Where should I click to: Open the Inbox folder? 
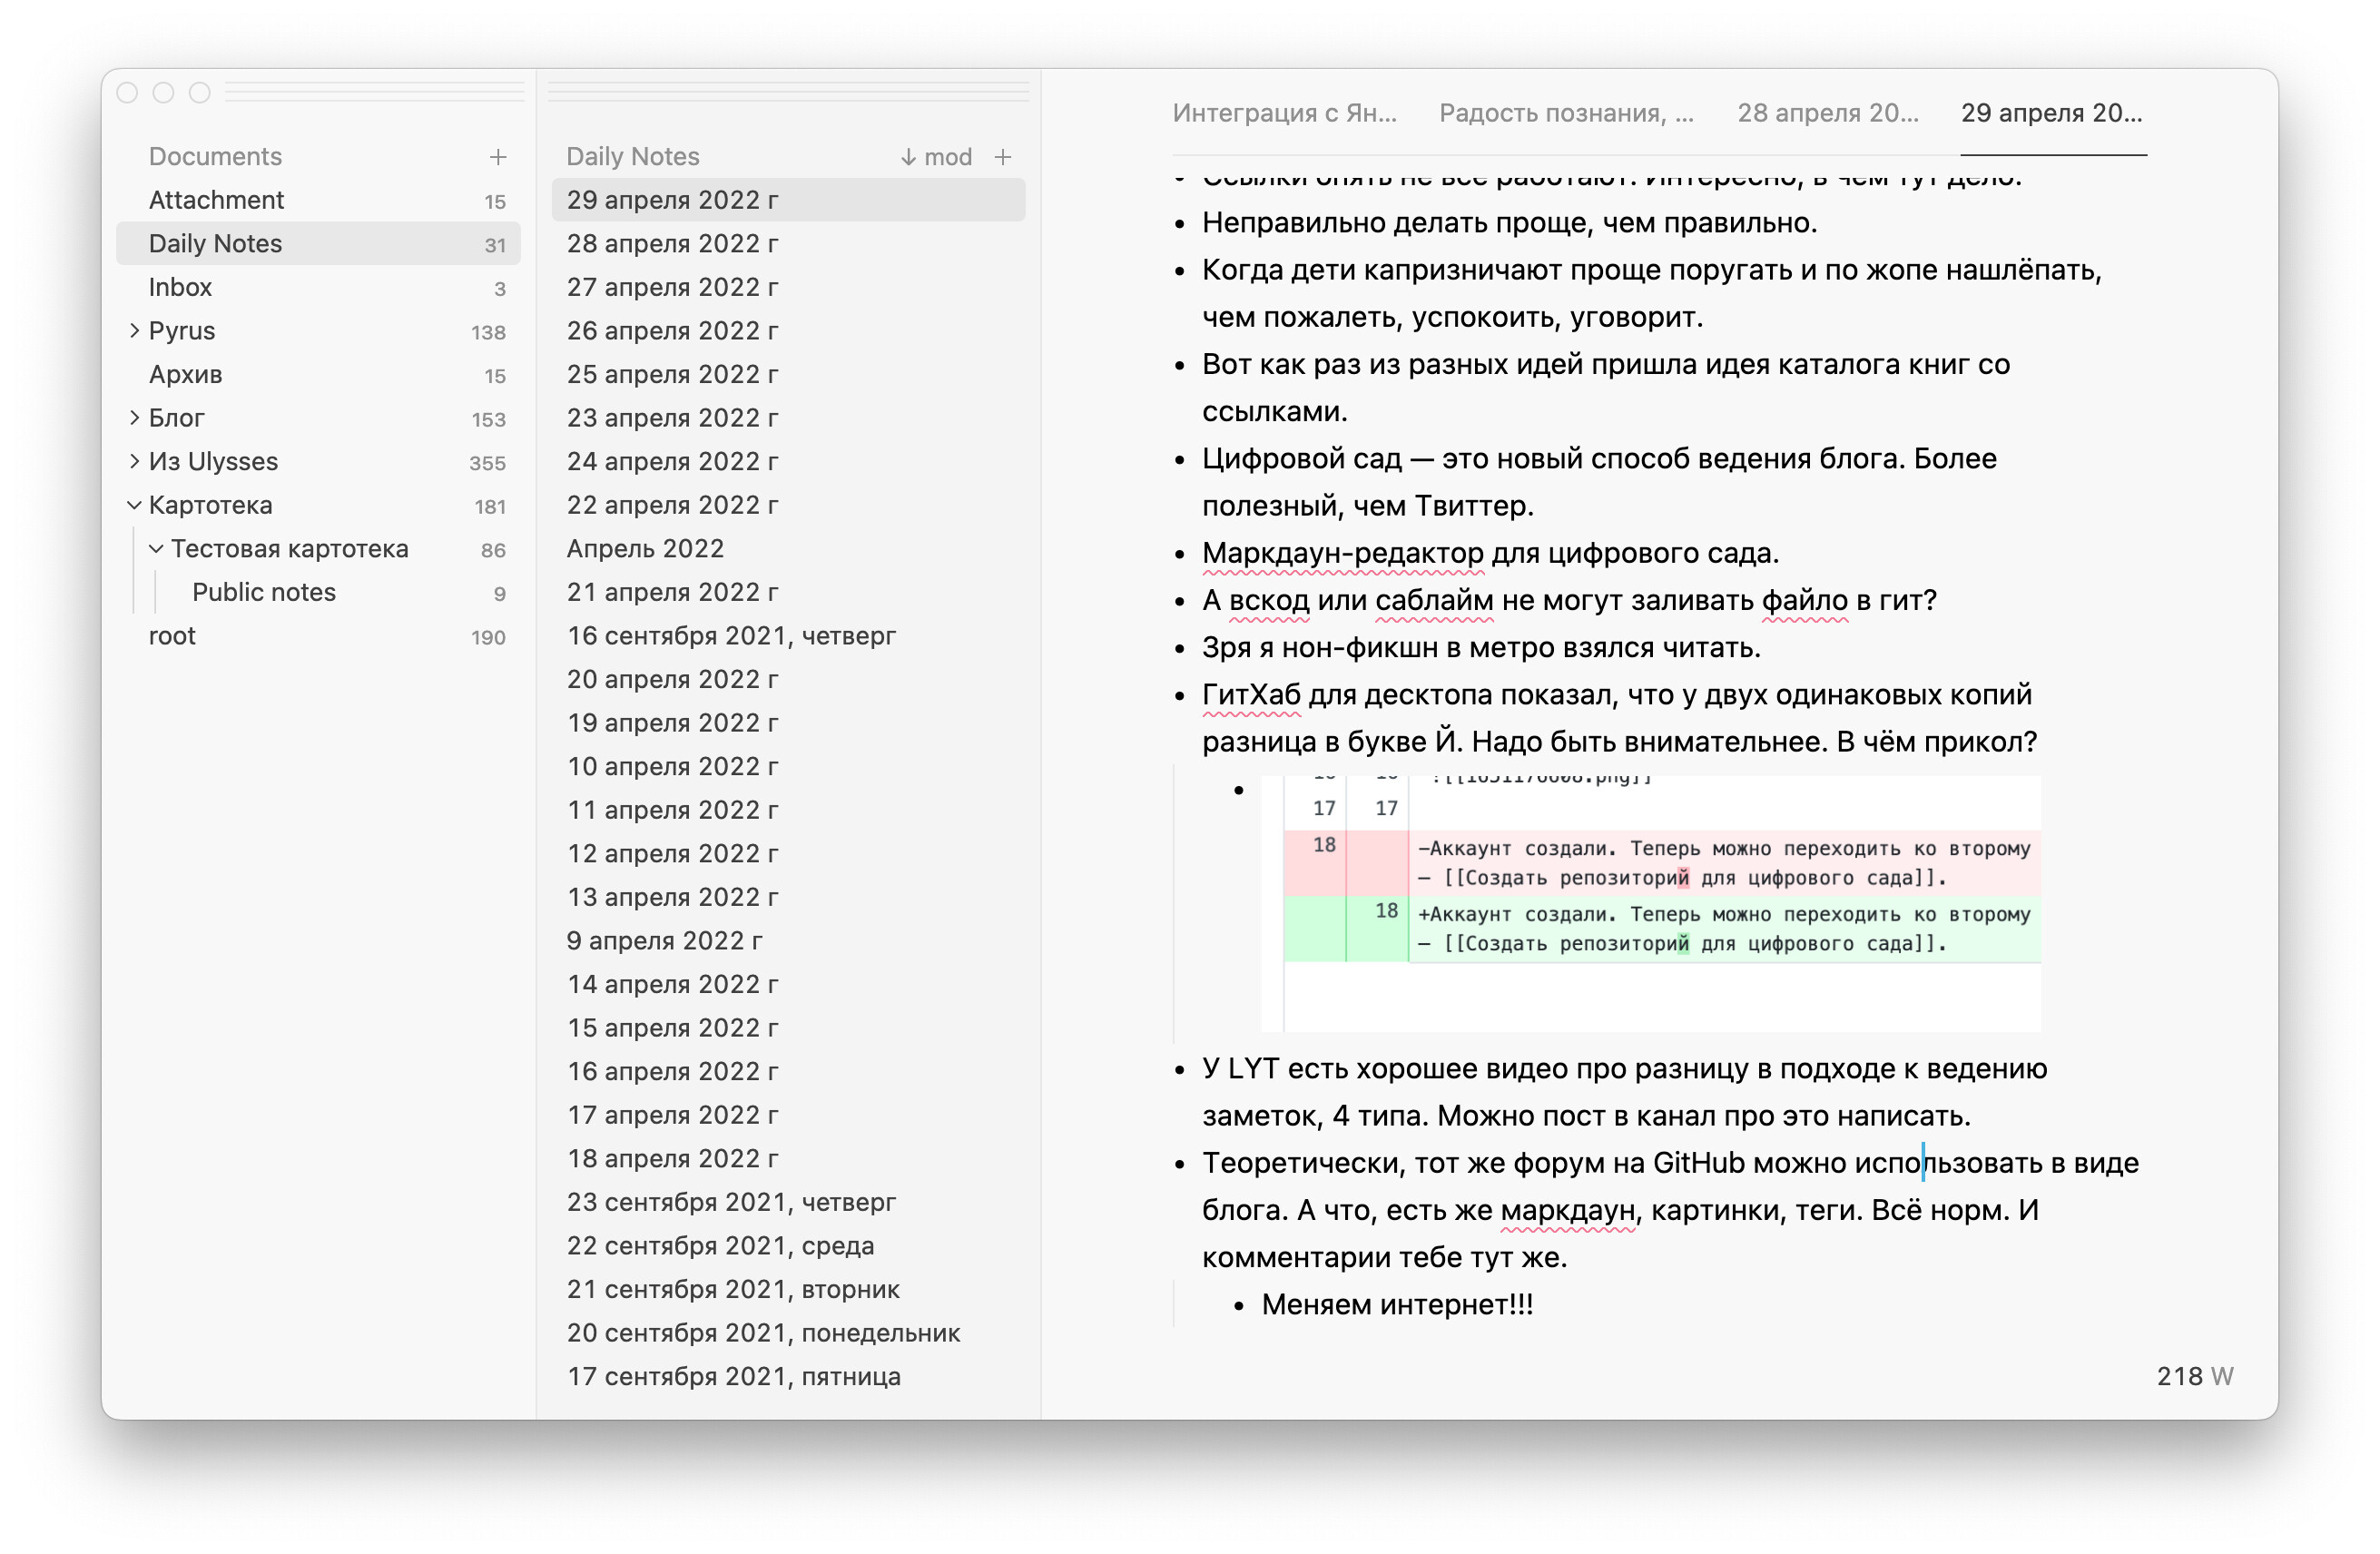coord(181,287)
